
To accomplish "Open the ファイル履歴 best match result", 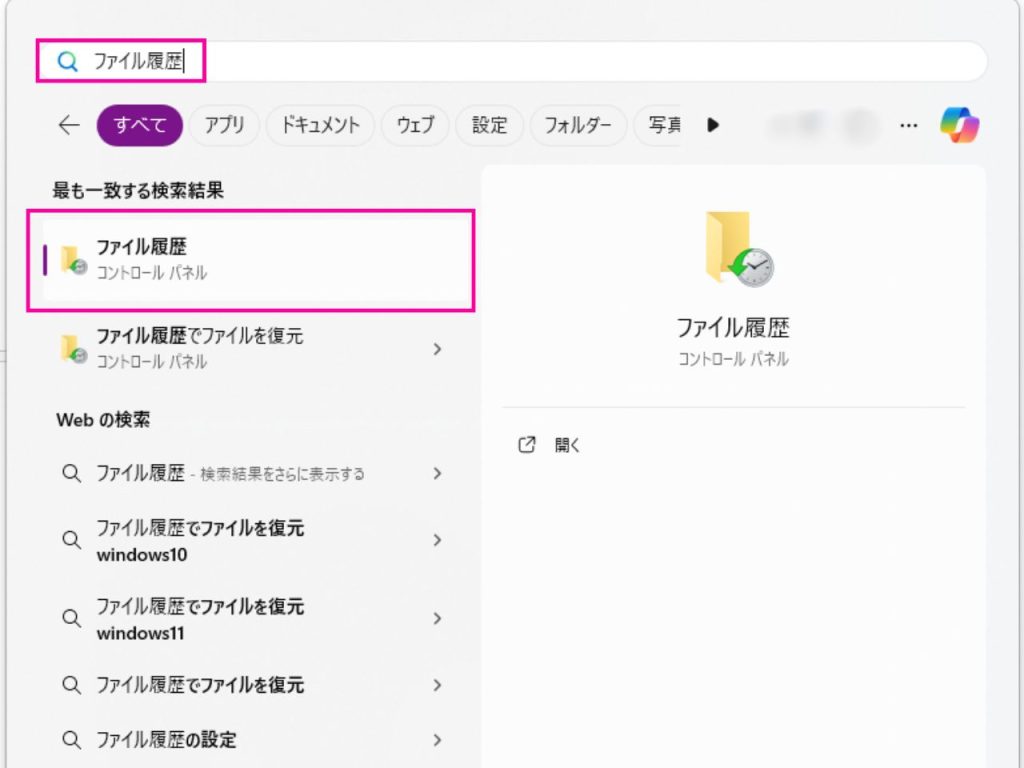I will tap(250, 260).
